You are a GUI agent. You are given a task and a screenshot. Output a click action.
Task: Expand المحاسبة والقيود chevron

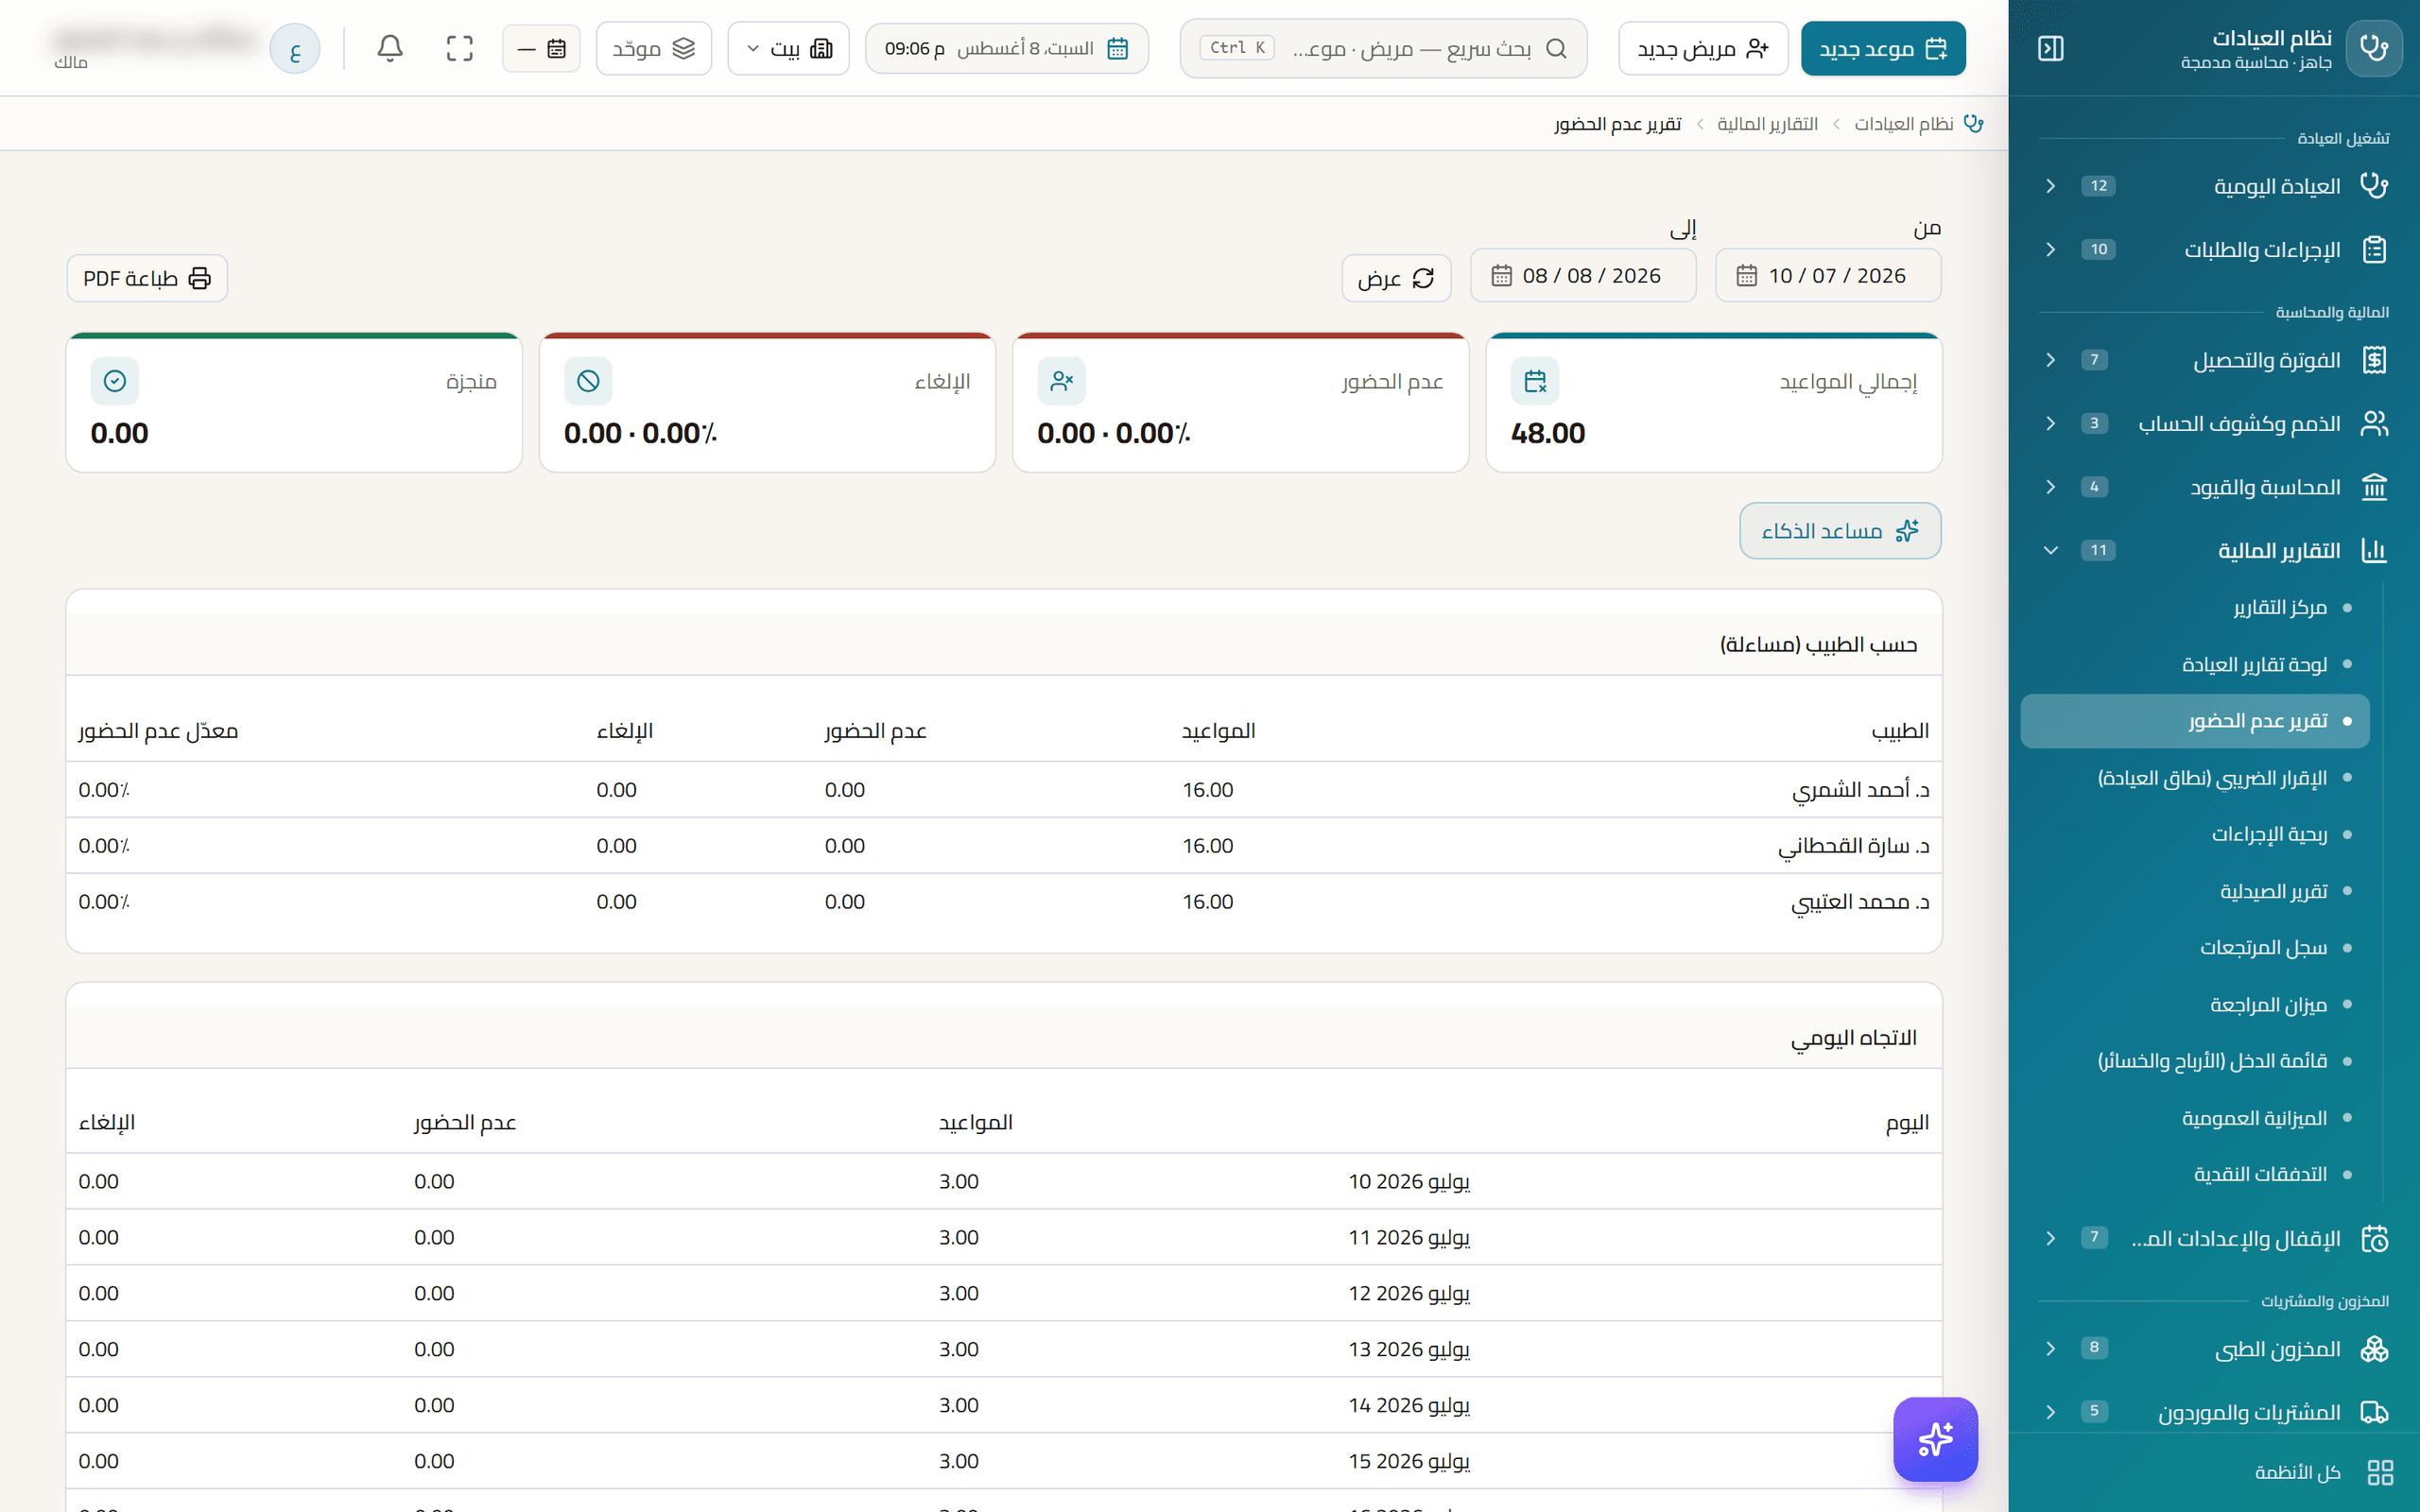point(2050,487)
